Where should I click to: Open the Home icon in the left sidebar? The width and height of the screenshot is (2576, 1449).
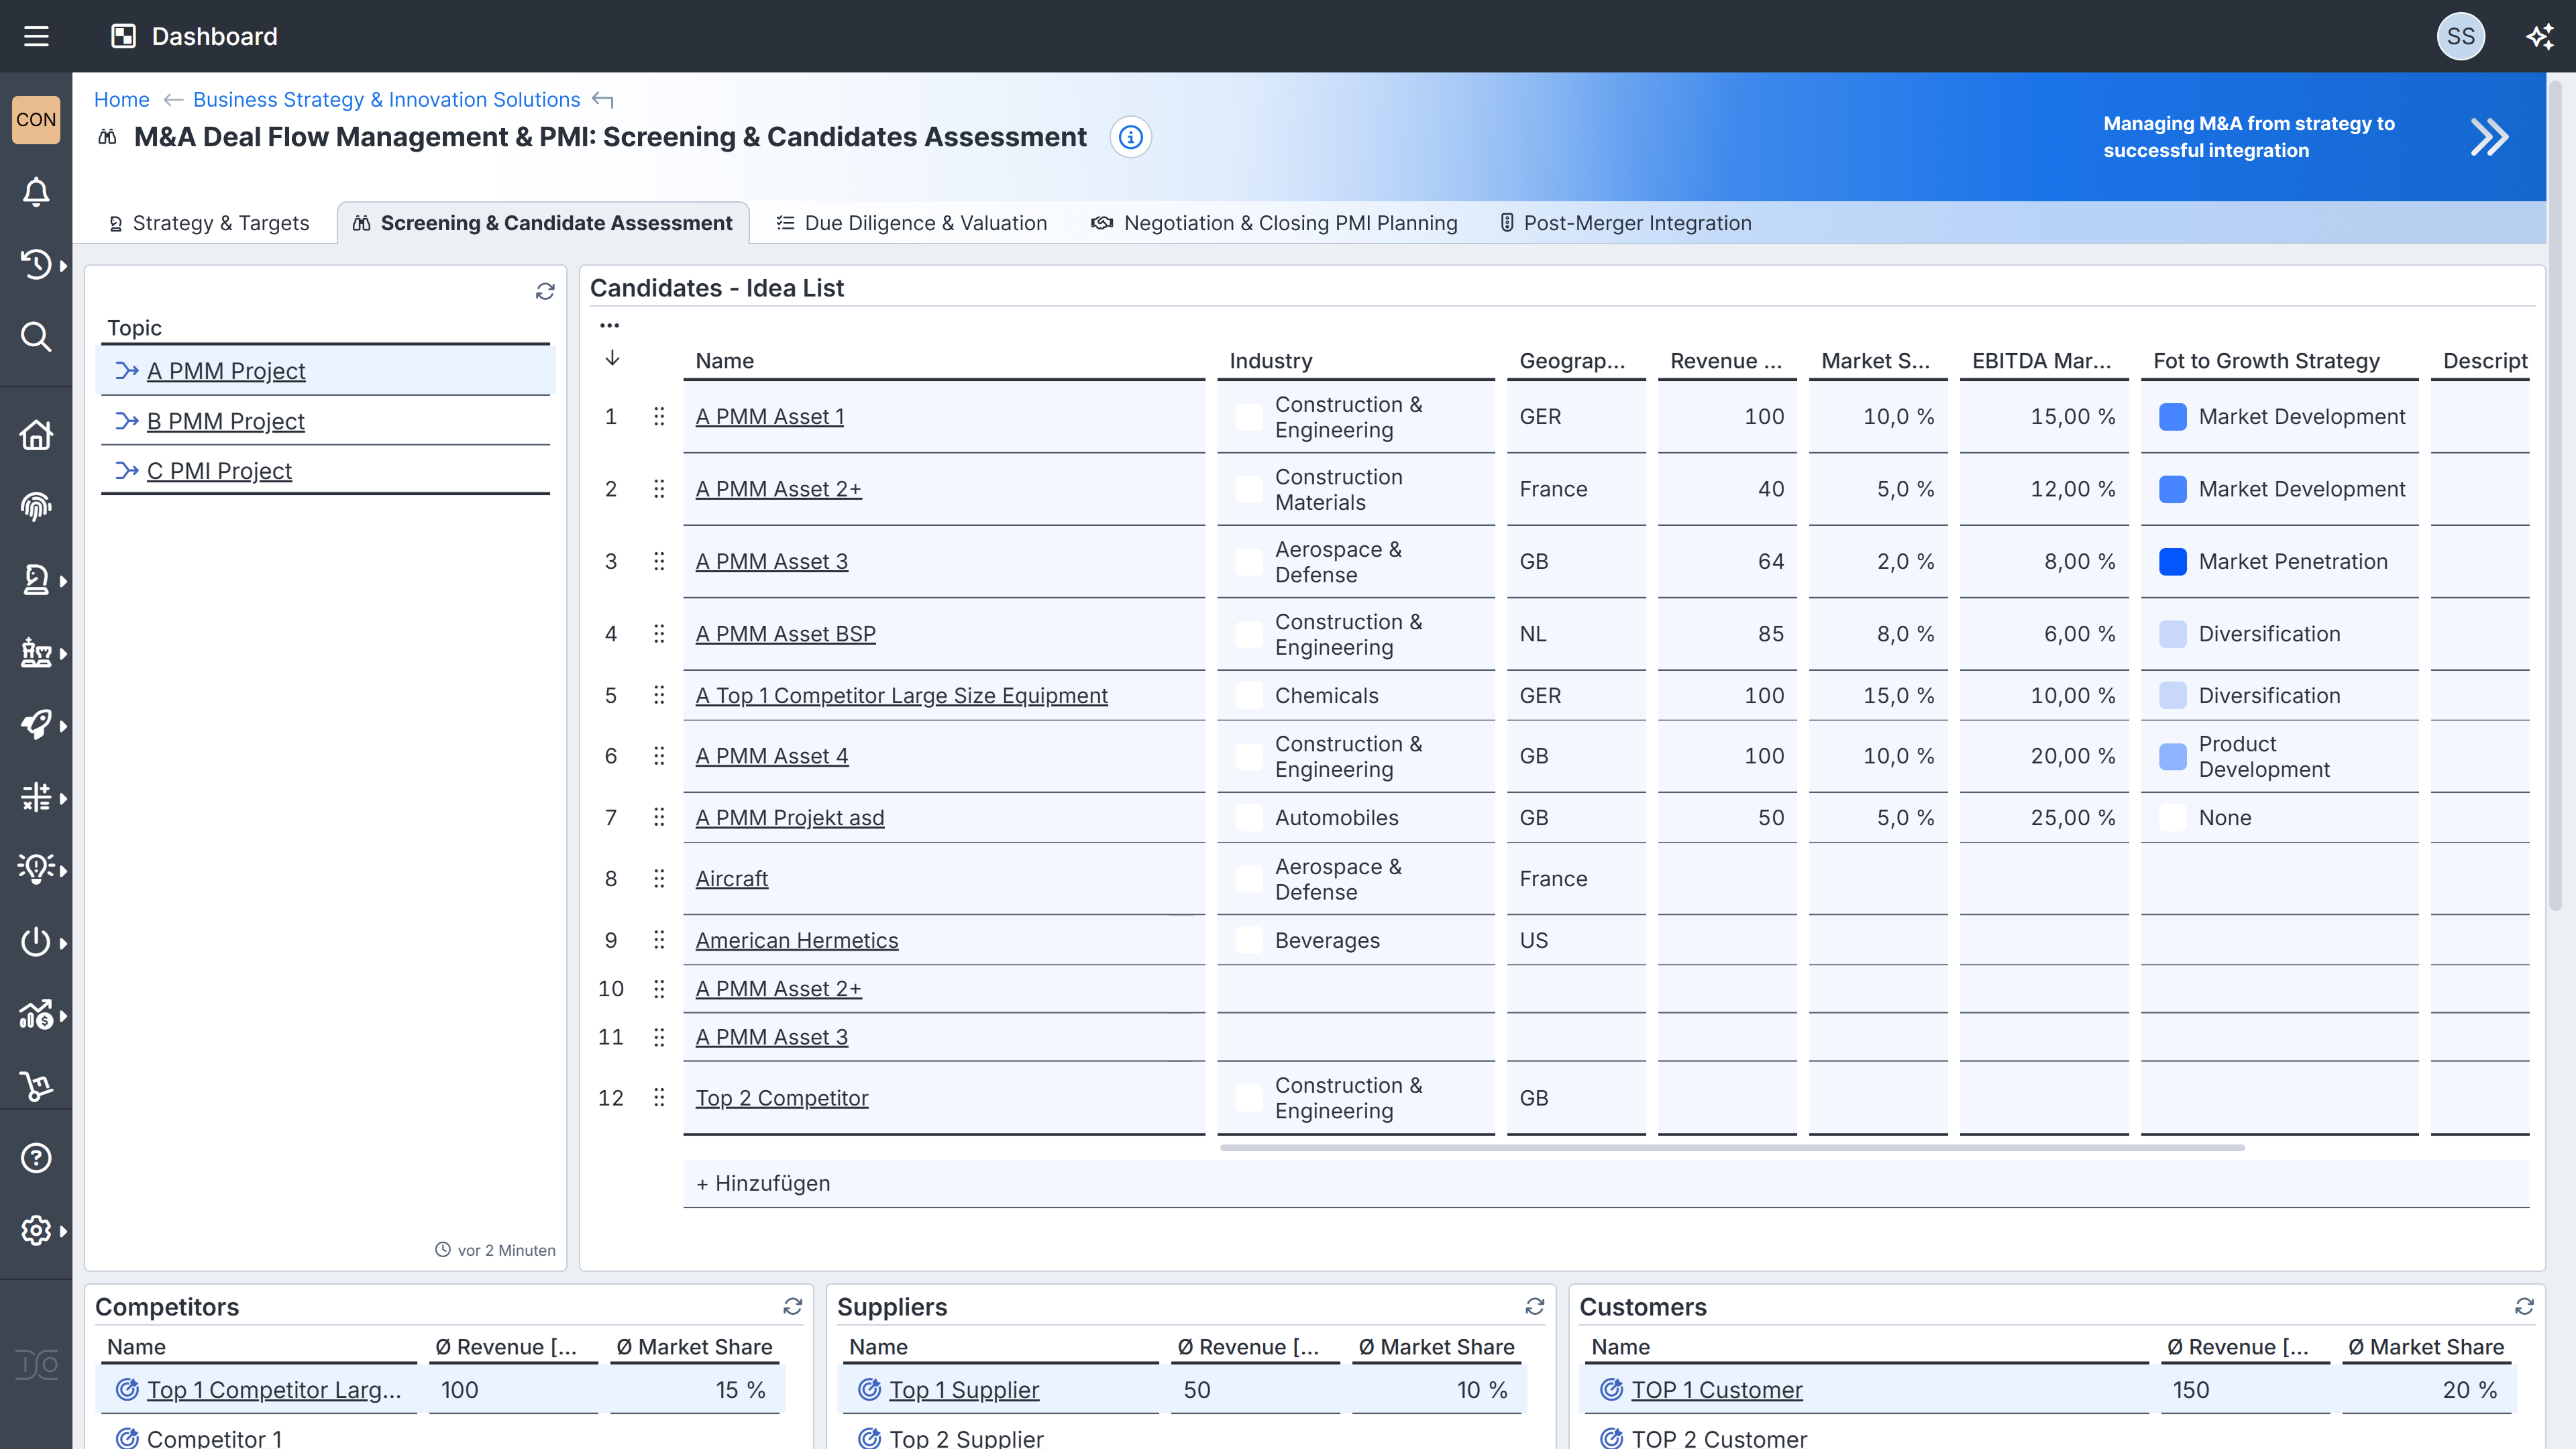[36, 436]
